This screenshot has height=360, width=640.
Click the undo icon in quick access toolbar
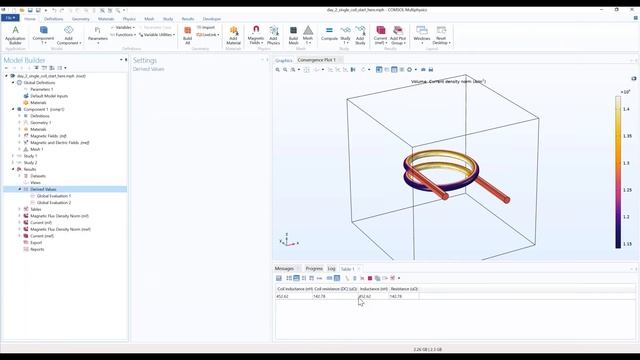coord(54,10)
